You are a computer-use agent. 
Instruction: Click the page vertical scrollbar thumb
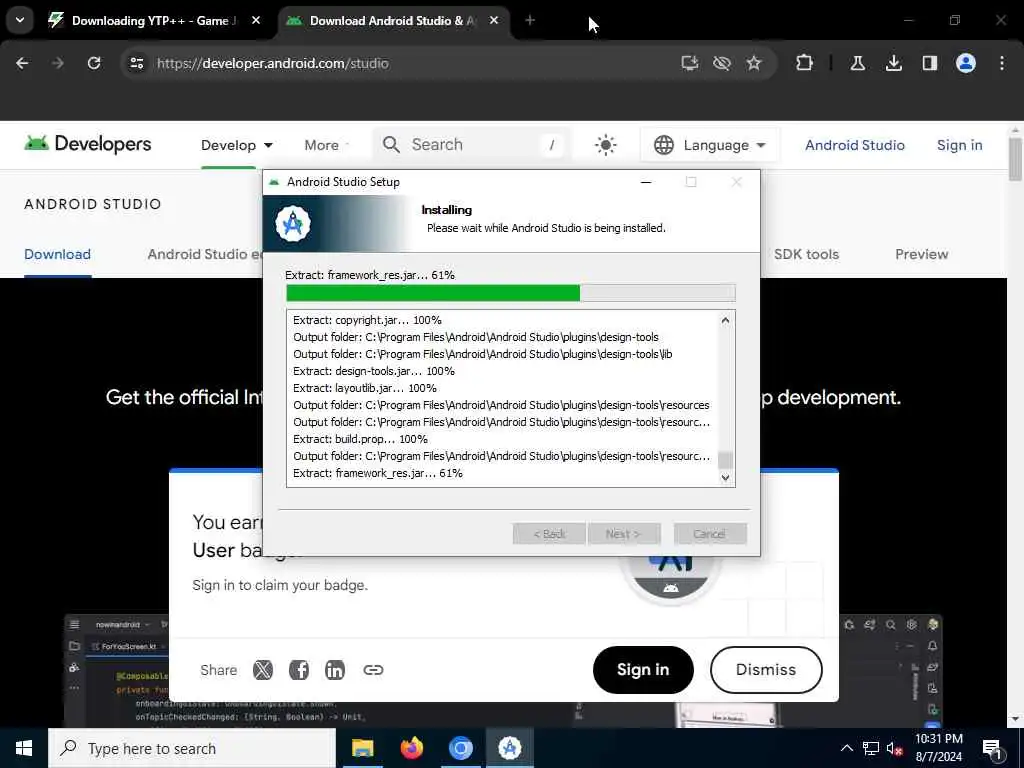pos(1015,159)
